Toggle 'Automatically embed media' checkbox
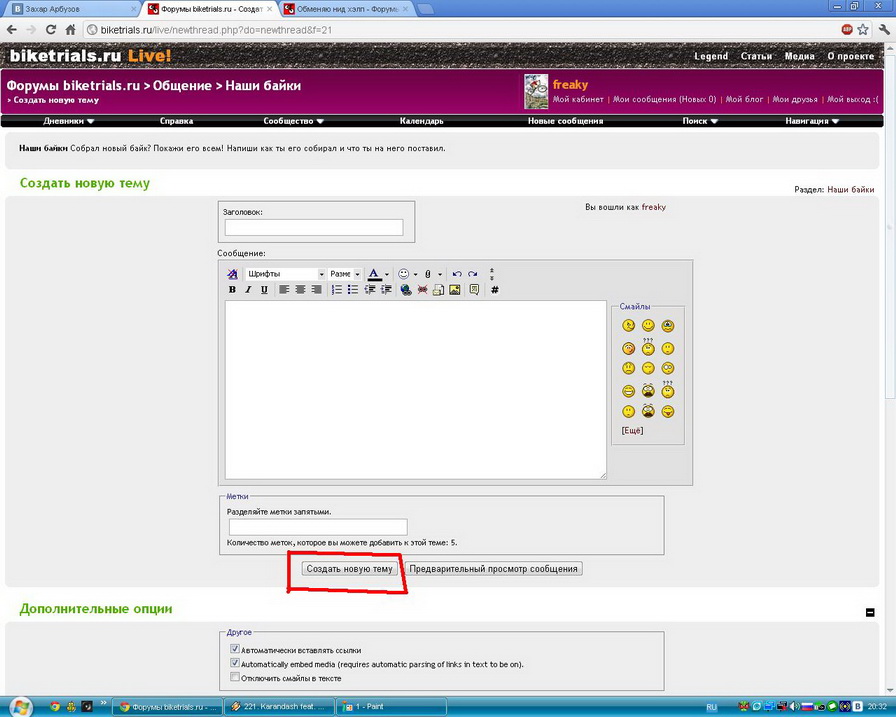Image resolution: width=896 pixels, height=717 pixels. point(235,663)
